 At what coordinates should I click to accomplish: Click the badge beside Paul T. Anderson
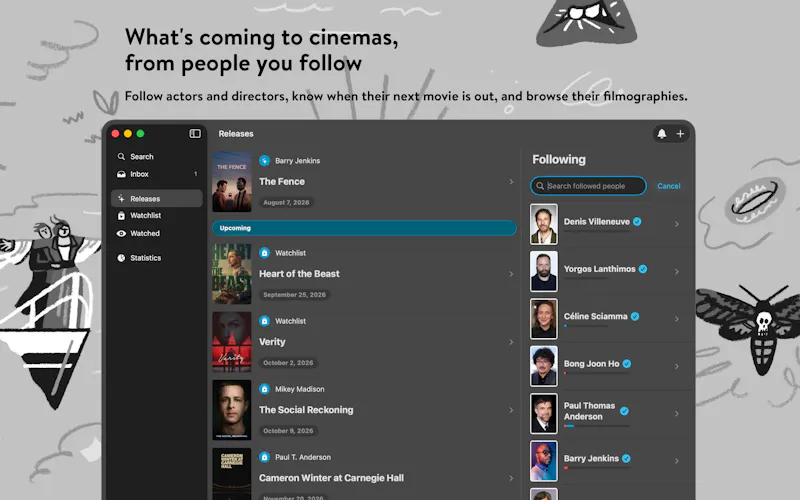point(264,457)
